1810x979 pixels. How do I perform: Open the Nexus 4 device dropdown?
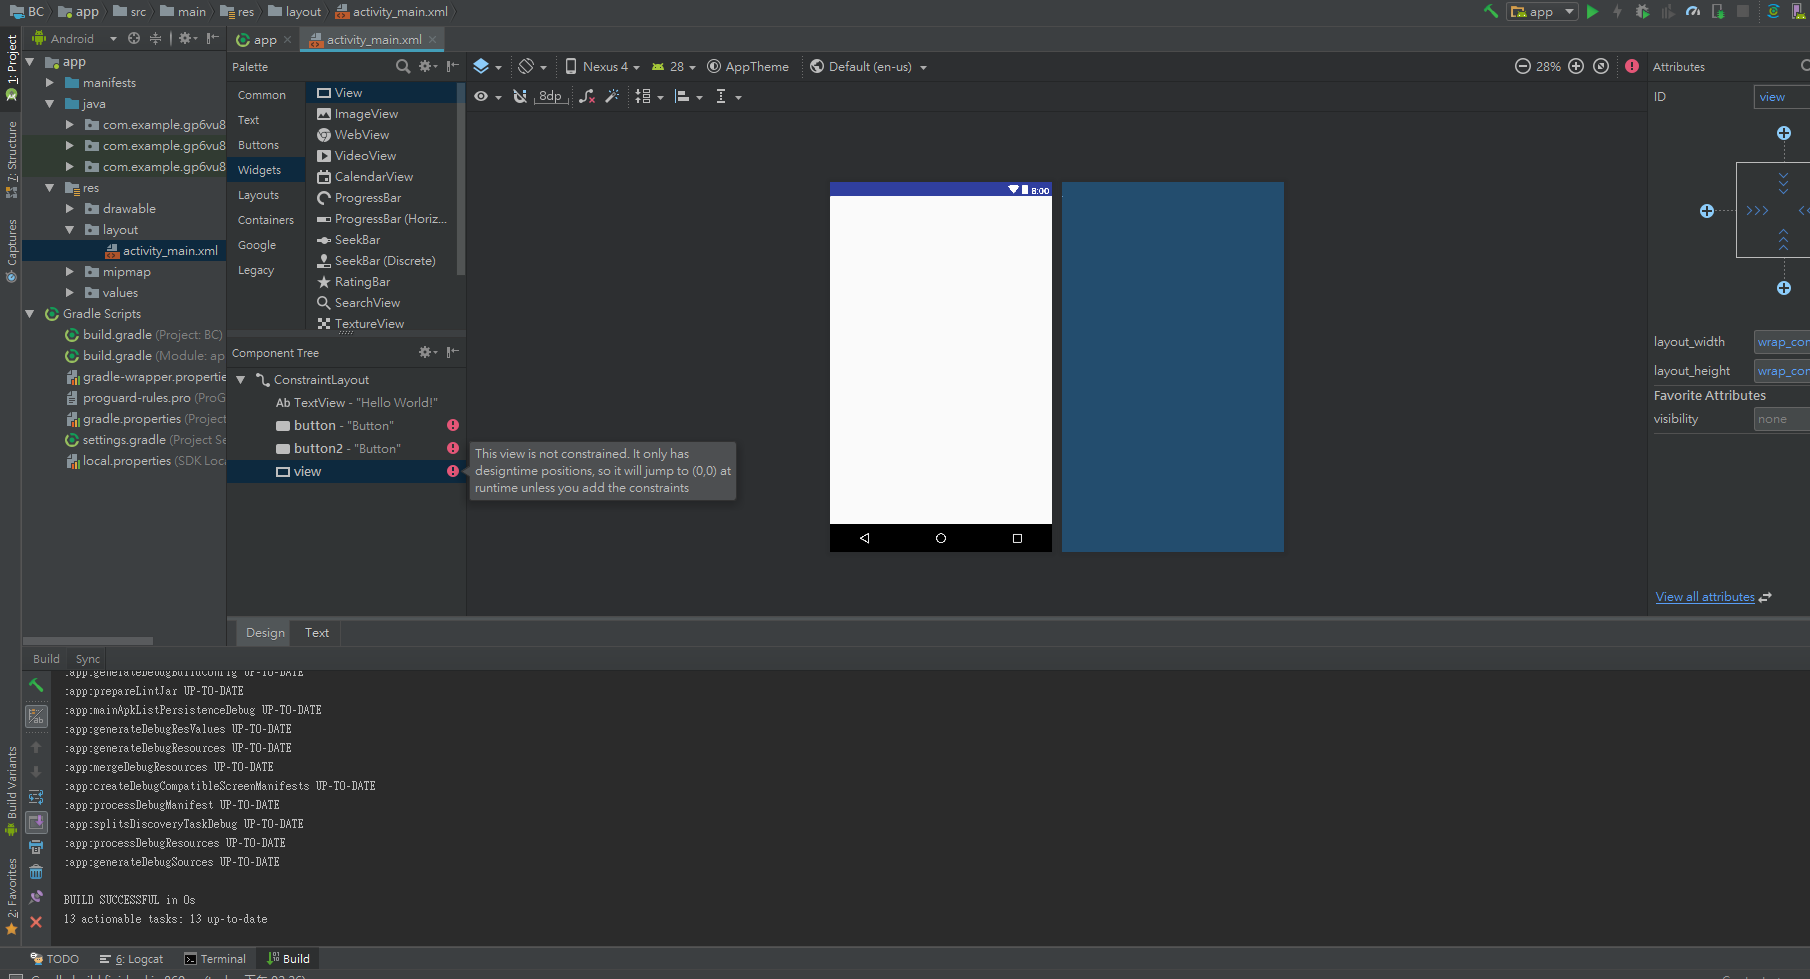(x=600, y=66)
